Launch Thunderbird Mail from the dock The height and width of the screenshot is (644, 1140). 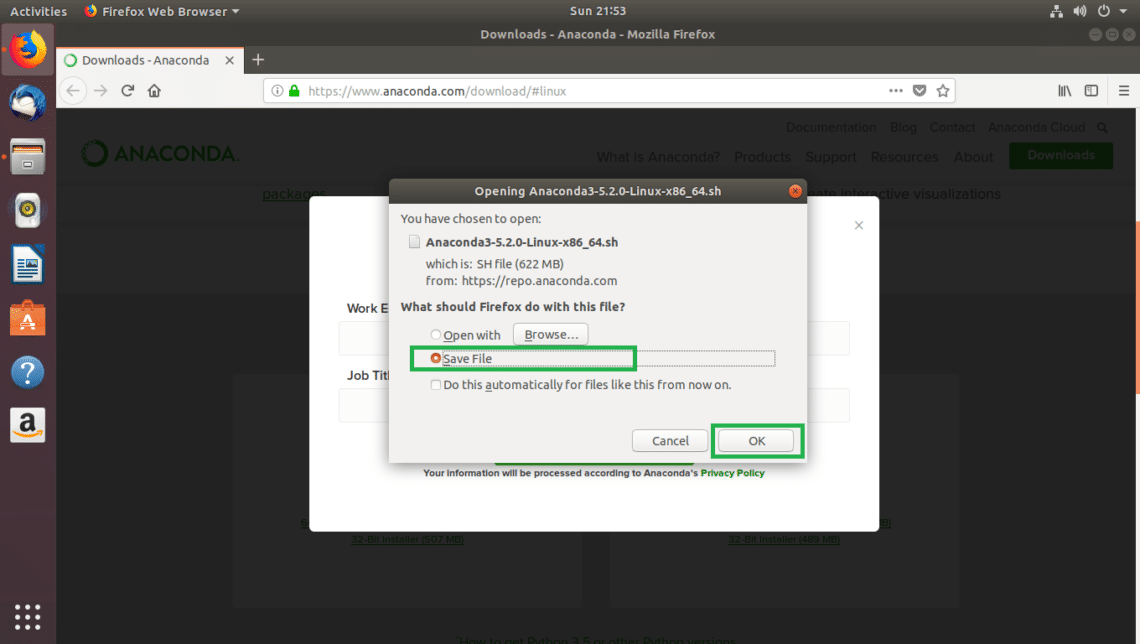[x=28, y=102]
